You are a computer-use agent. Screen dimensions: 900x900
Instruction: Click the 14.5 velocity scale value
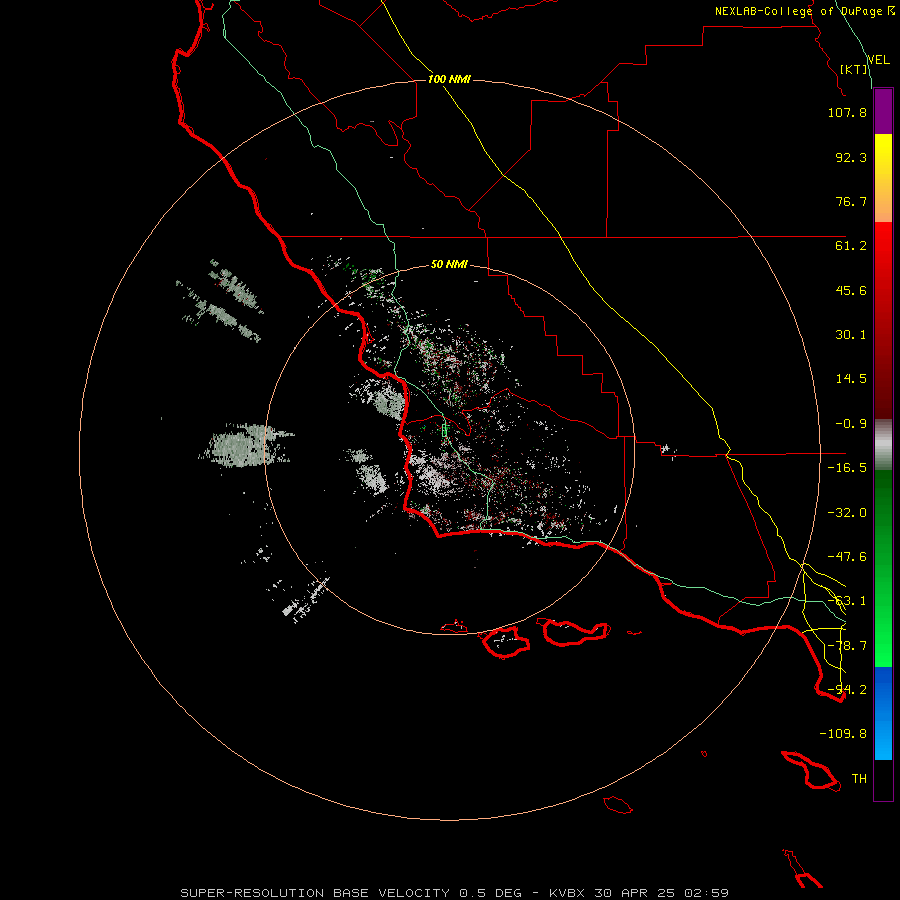pos(851,379)
